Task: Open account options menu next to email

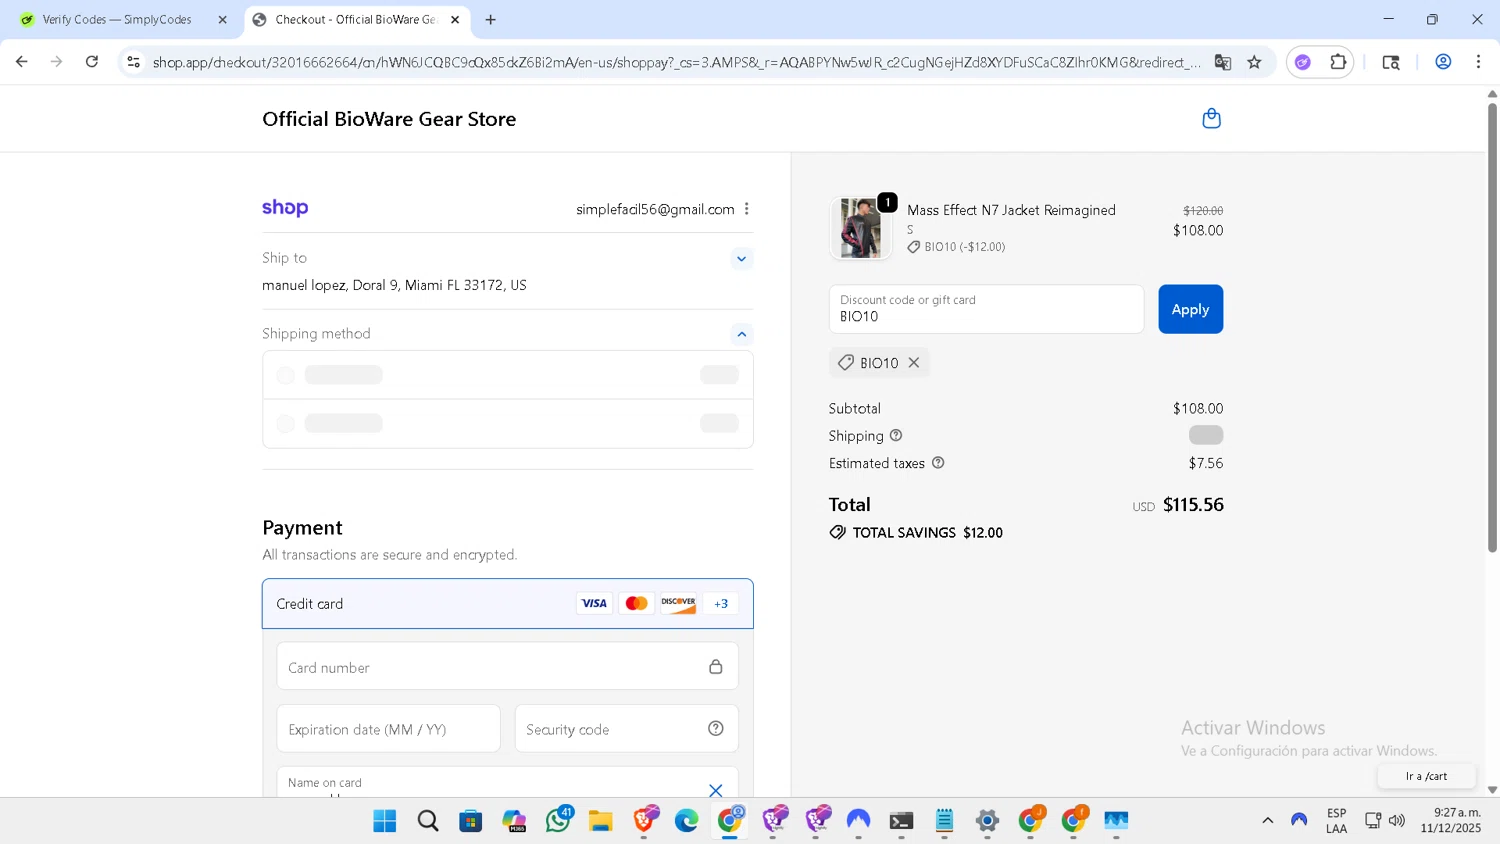Action: pyautogui.click(x=747, y=209)
